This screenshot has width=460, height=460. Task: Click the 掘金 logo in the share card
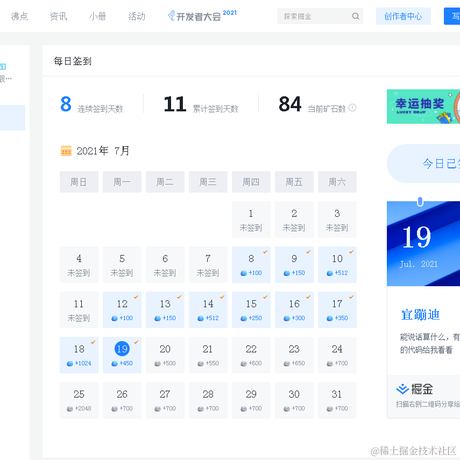pos(415,389)
